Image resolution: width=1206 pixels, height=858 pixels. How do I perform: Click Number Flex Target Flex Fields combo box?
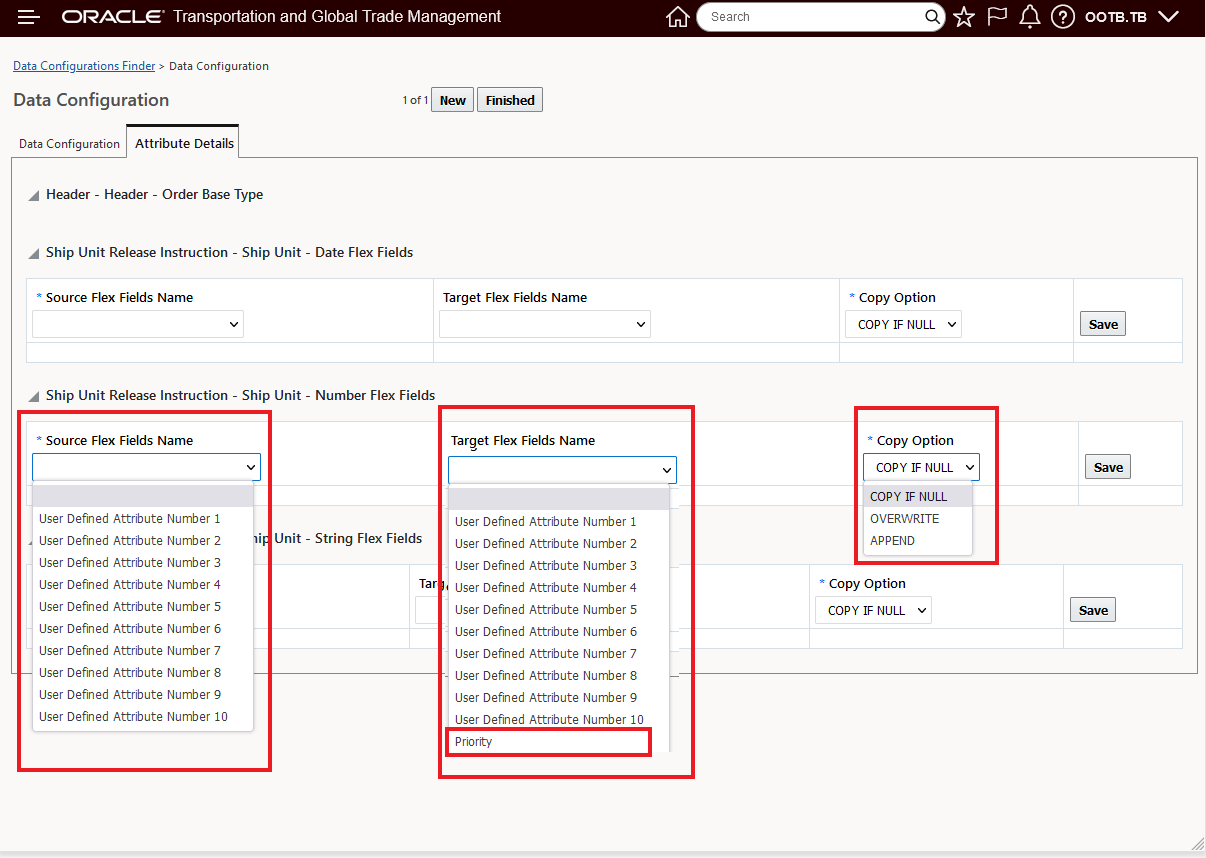(562, 470)
